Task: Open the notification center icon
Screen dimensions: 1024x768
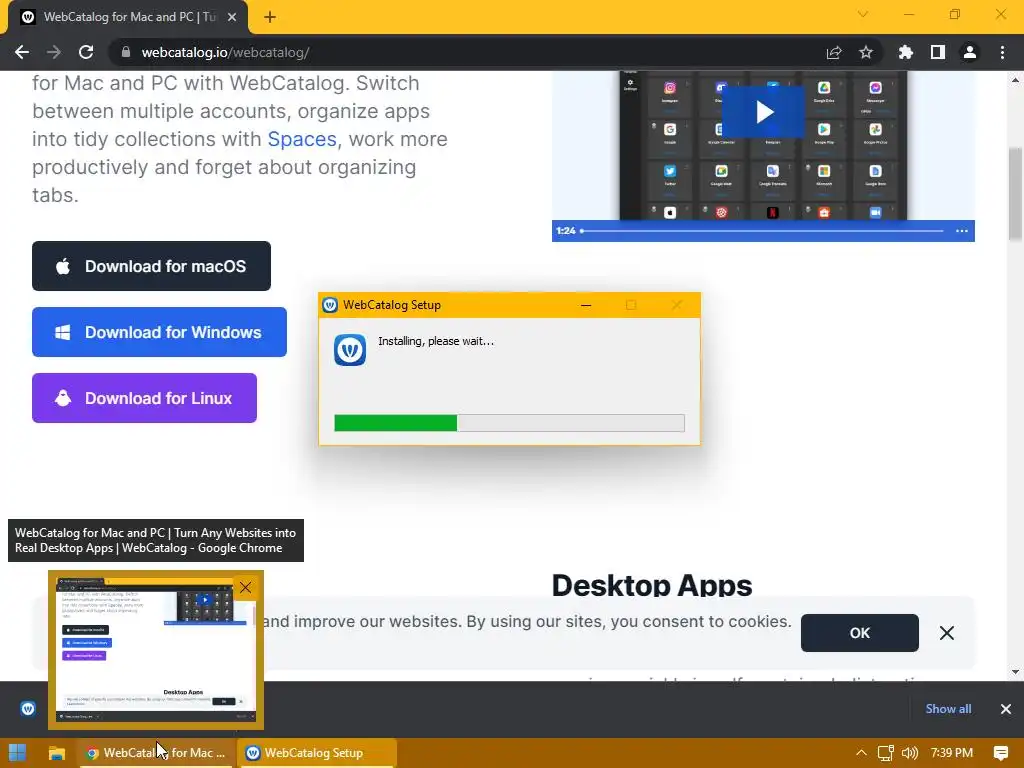Action: click(1000, 753)
